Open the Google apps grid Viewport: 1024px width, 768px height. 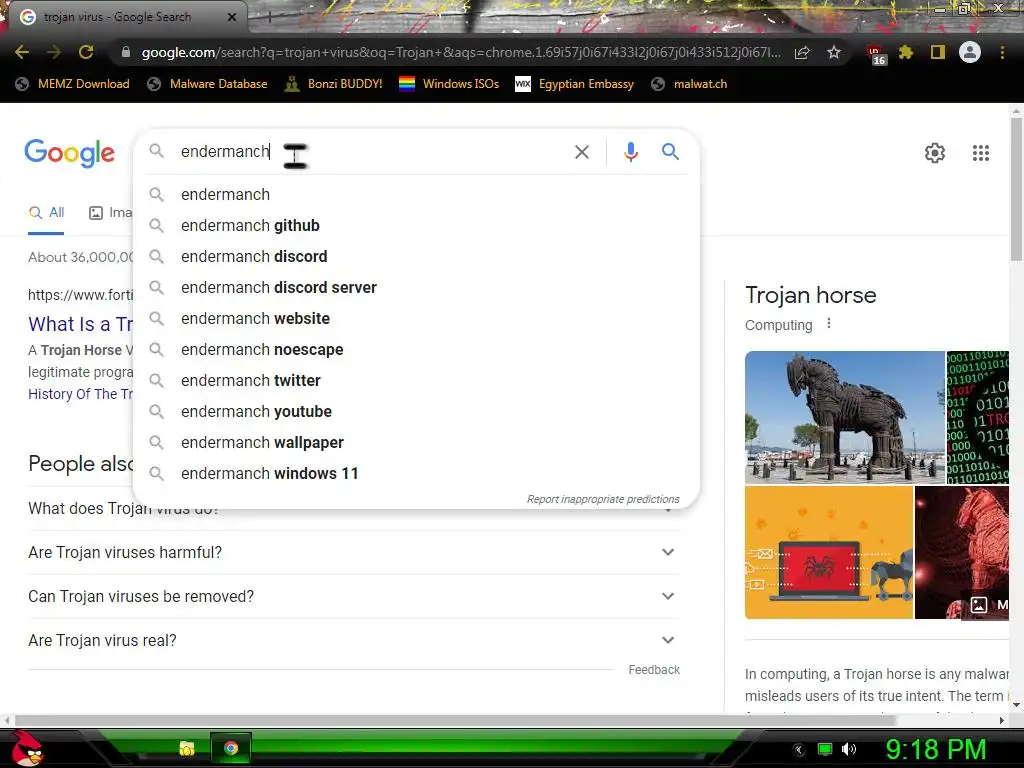980,153
